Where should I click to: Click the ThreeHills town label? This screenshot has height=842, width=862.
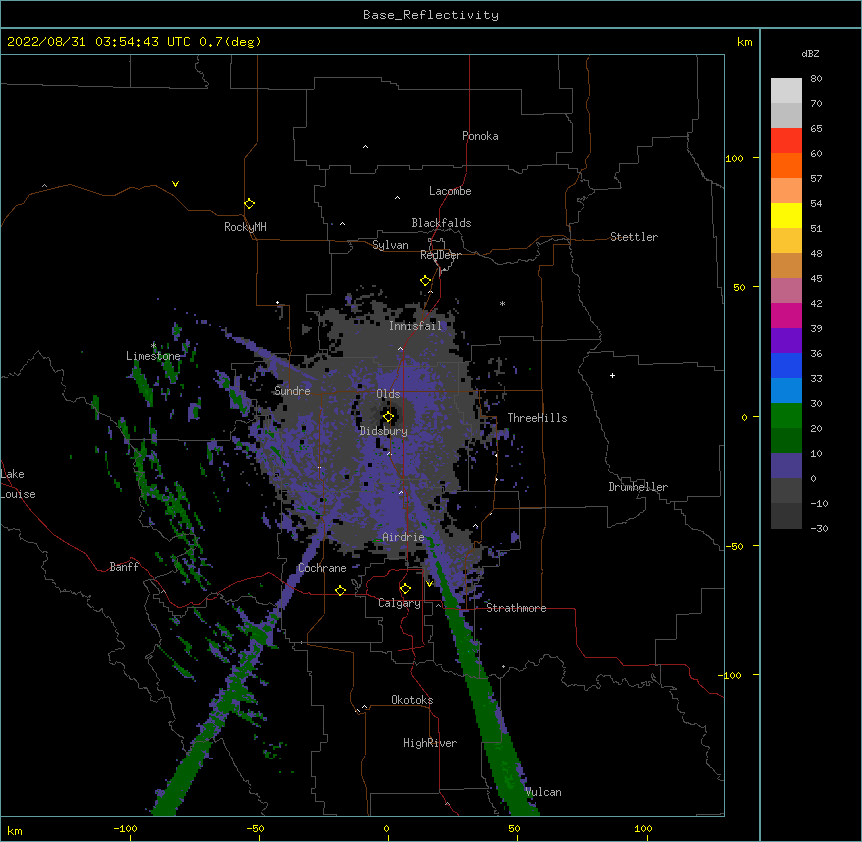537,418
